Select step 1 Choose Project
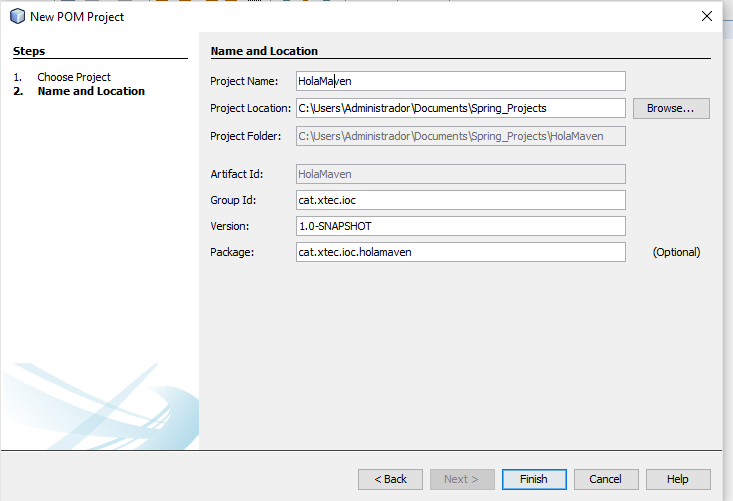 (74, 77)
